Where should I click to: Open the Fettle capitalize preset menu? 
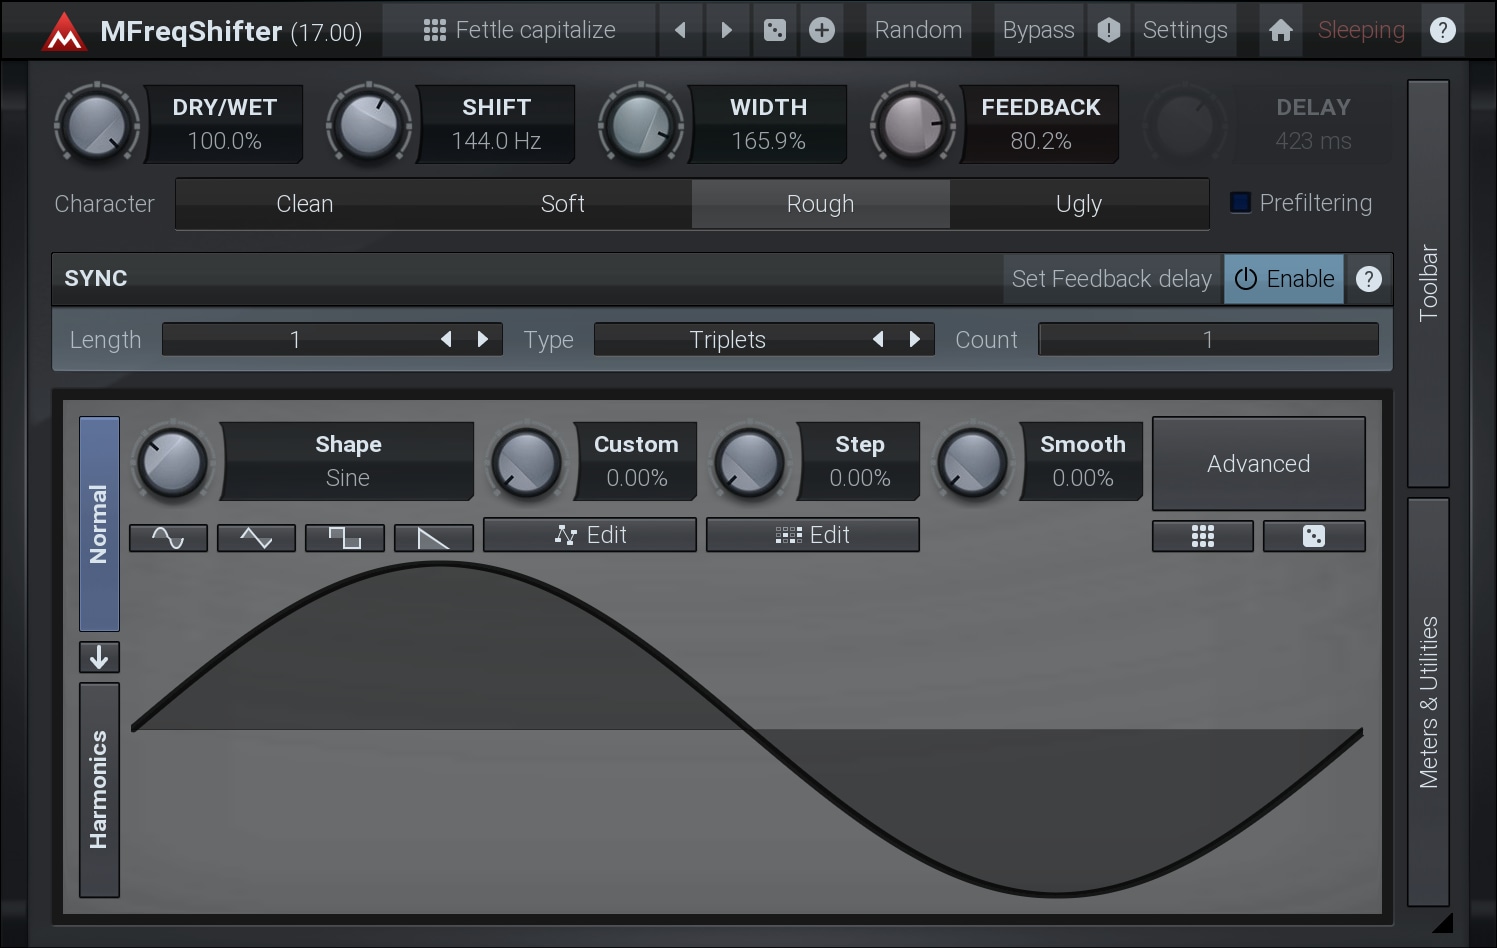tap(520, 30)
